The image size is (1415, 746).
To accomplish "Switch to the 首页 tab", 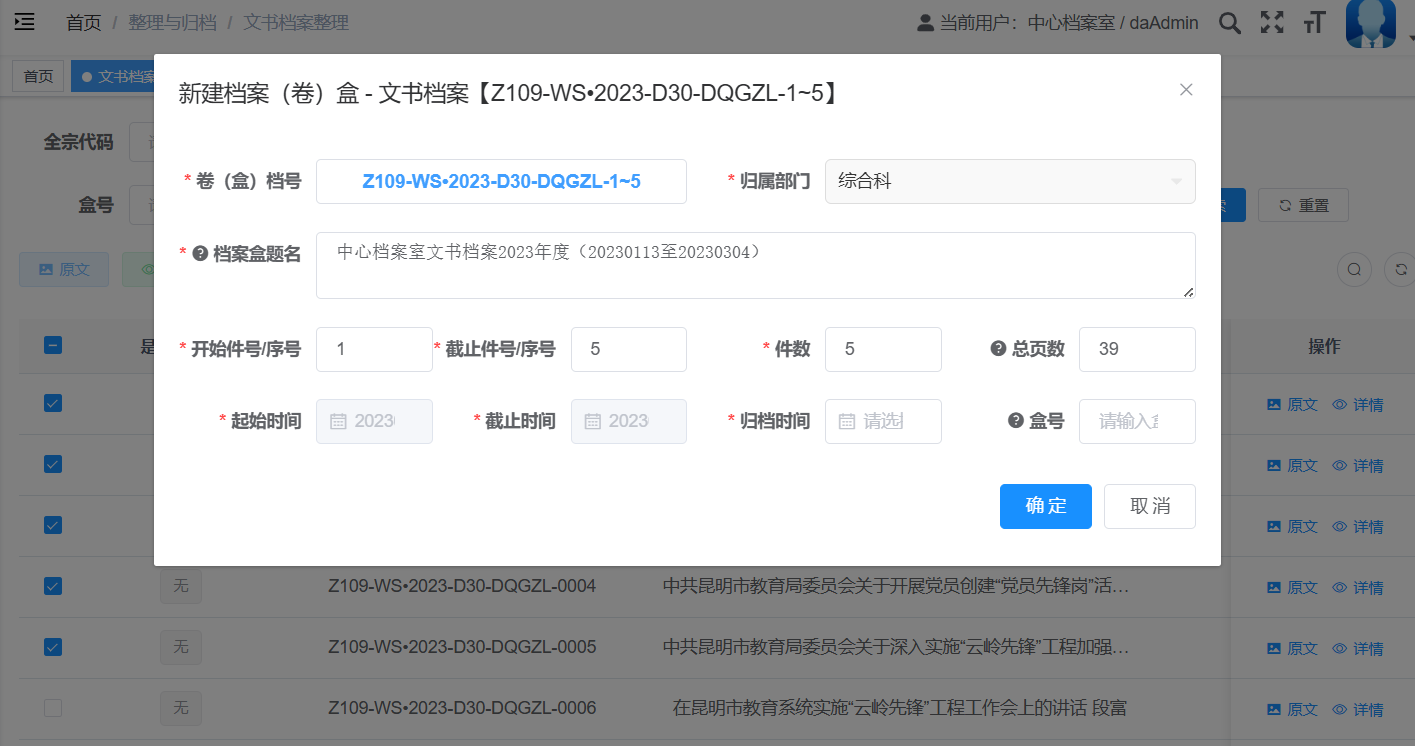I will point(38,76).
